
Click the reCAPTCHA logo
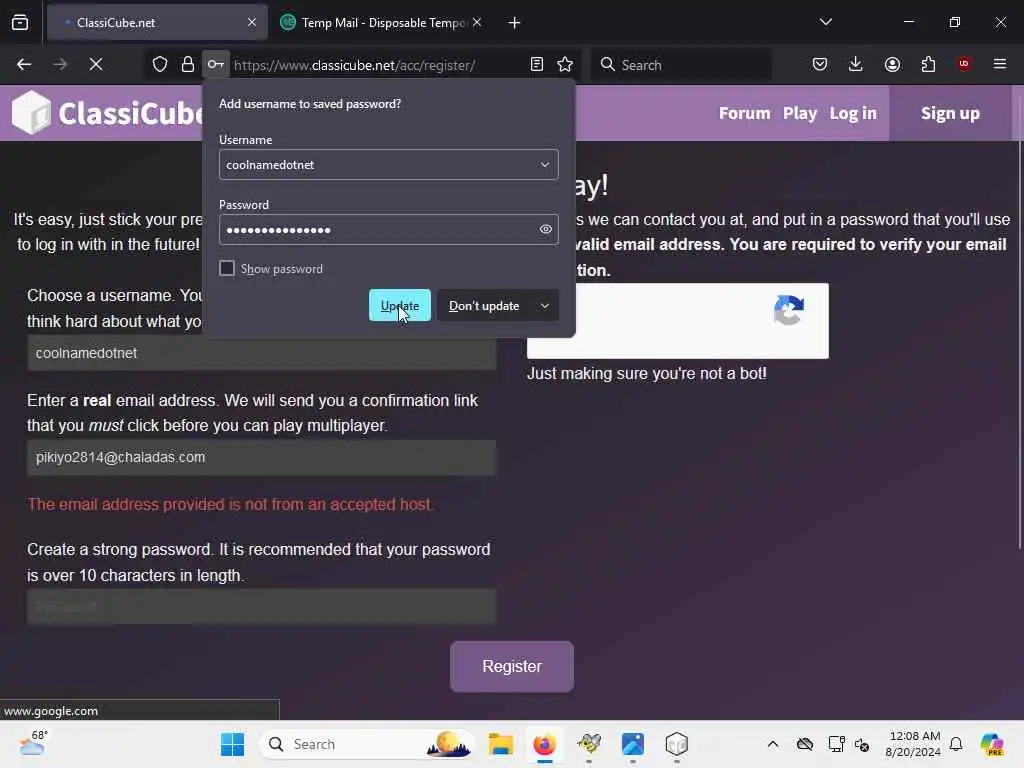point(789,310)
